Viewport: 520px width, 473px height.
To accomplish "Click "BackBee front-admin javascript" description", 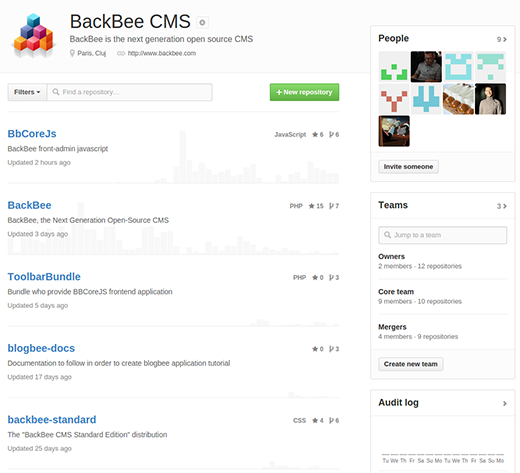I will click(58, 149).
